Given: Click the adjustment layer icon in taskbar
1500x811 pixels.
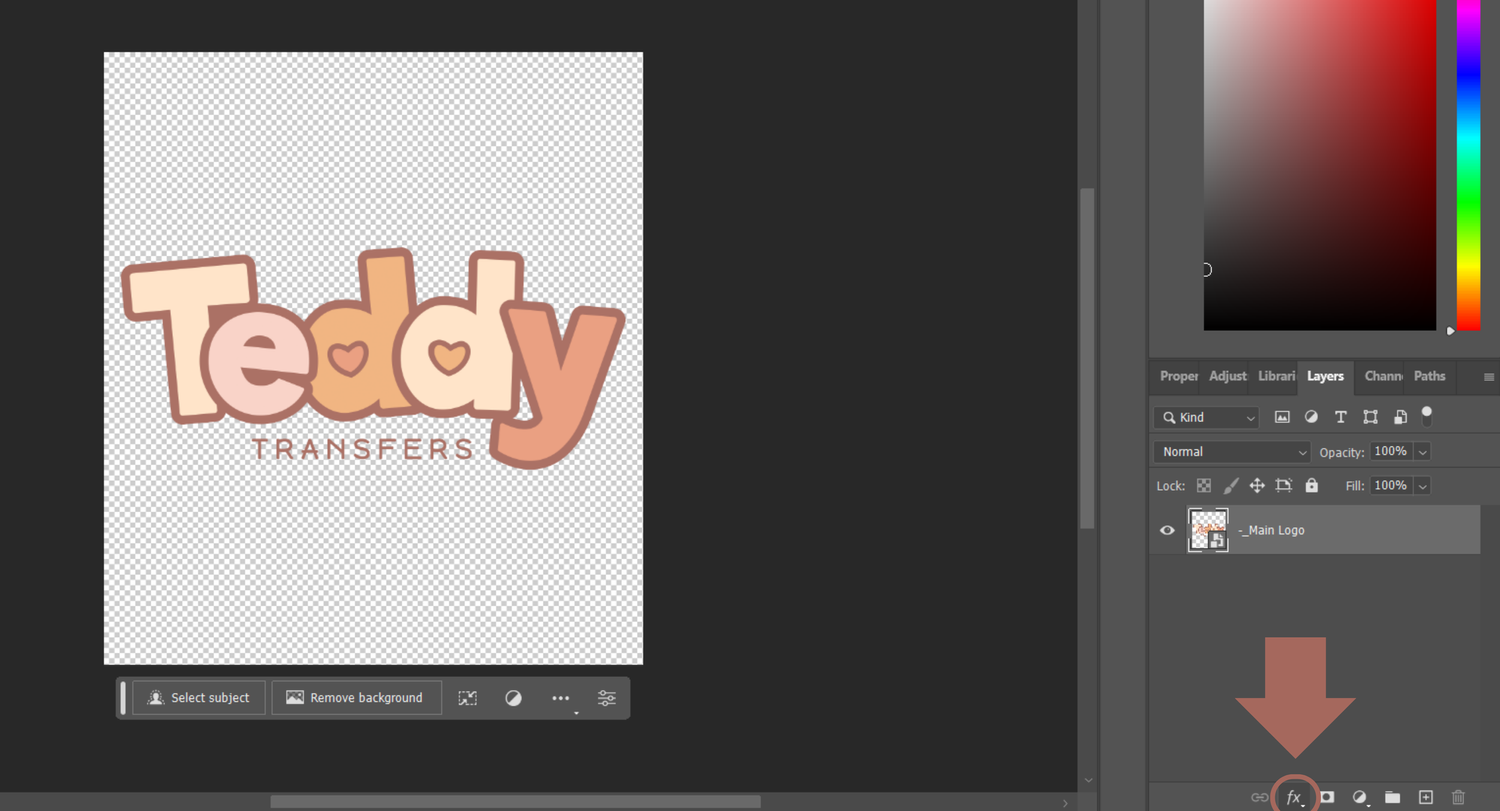Looking at the screenshot, I should pyautogui.click(x=513, y=698).
